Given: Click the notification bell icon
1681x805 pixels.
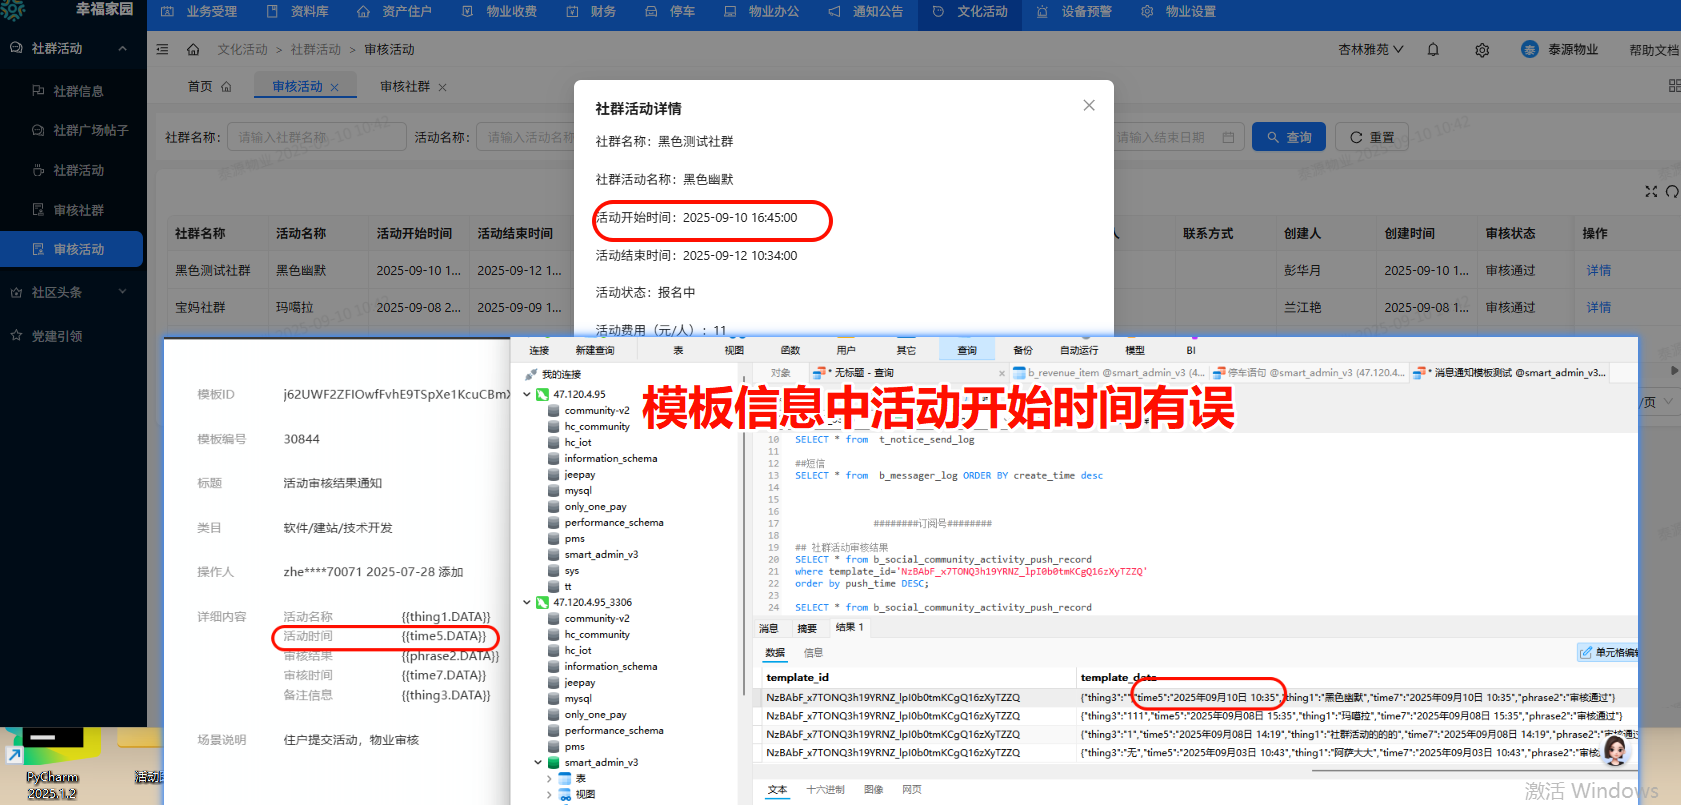Looking at the screenshot, I should pos(1433,49).
